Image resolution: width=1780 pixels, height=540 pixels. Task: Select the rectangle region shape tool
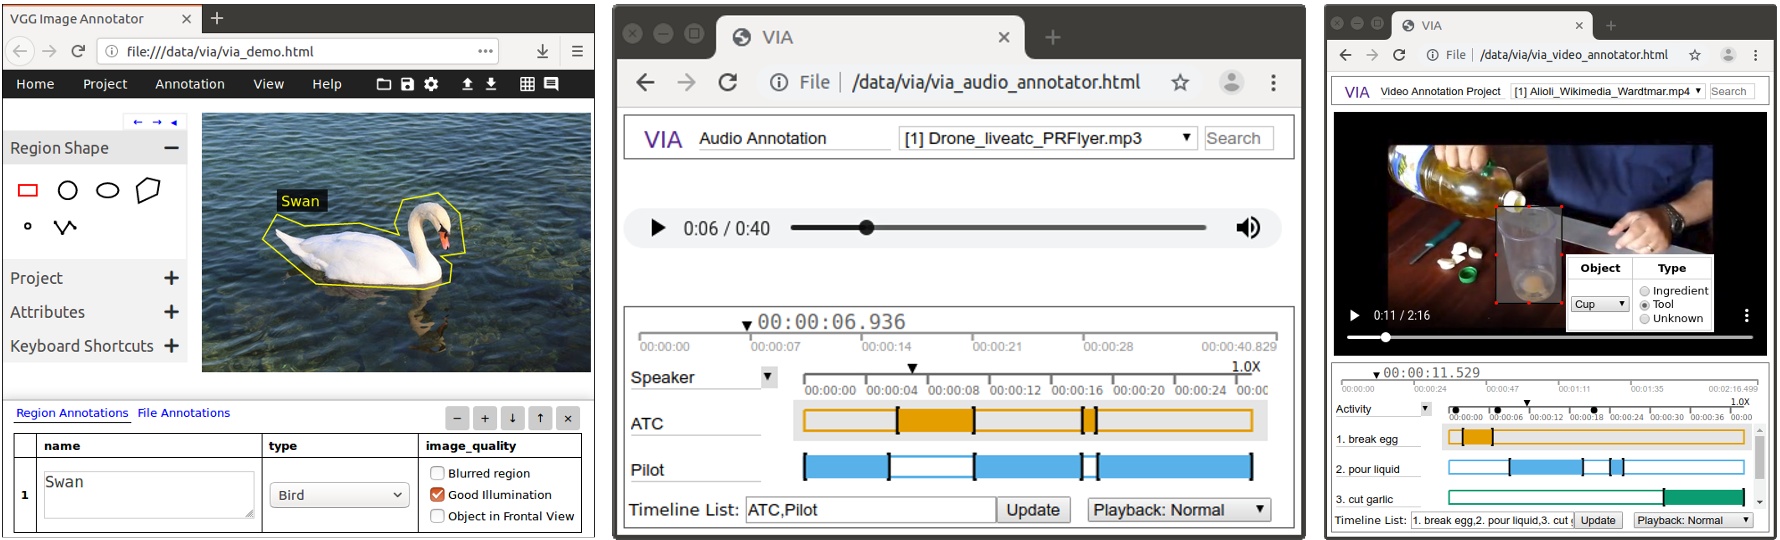pyautogui.click(x=28, y=190)
